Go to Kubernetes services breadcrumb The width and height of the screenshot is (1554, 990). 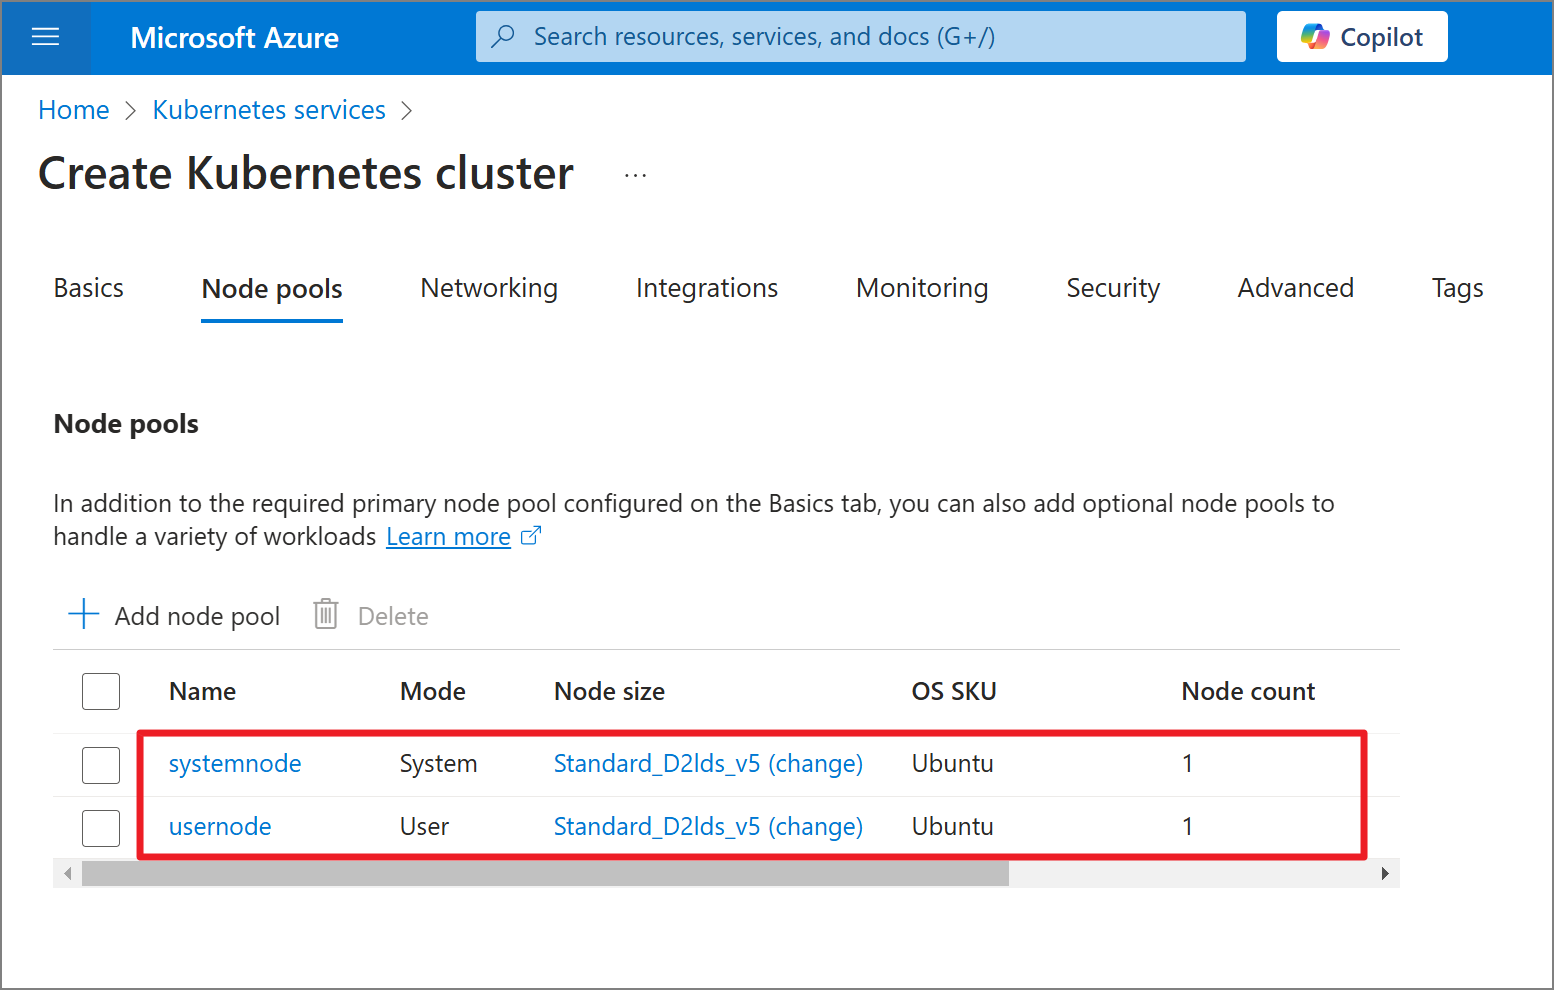(269, 110)
